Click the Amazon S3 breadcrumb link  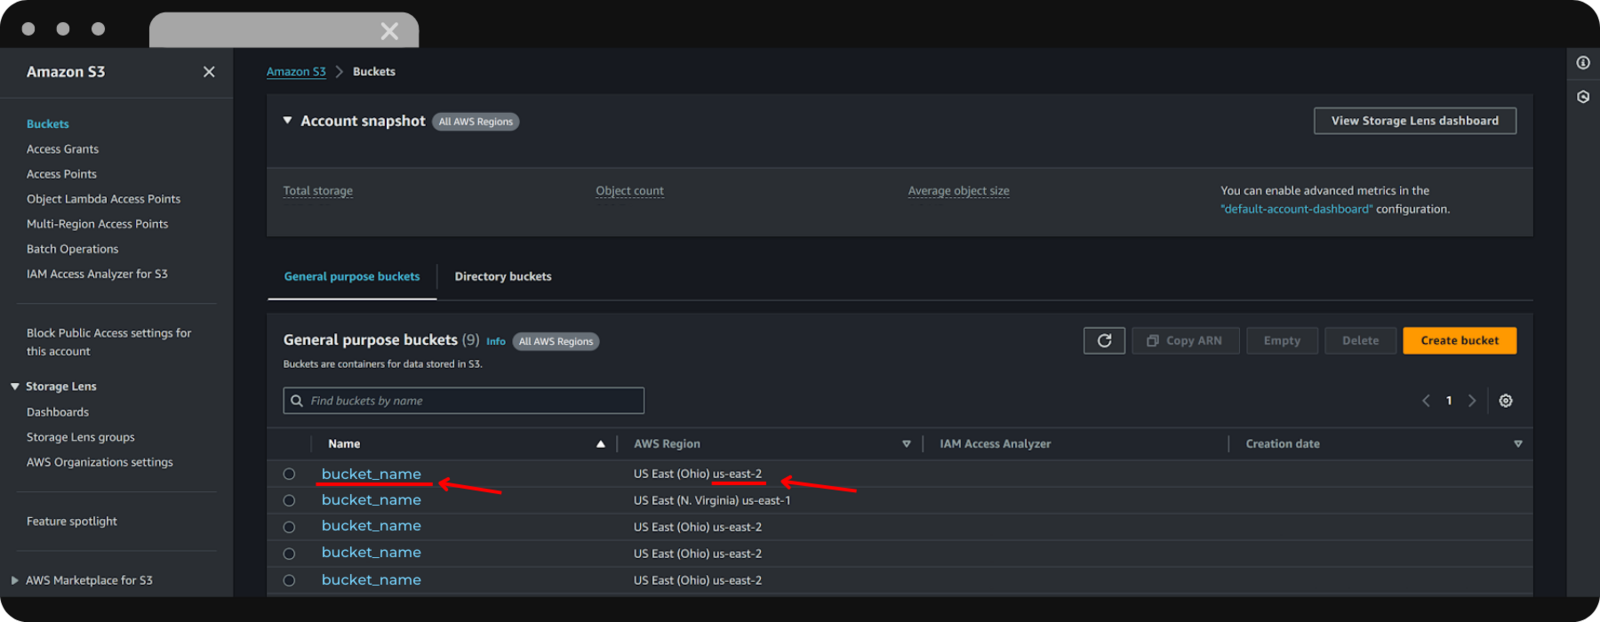tap(296, 72)
